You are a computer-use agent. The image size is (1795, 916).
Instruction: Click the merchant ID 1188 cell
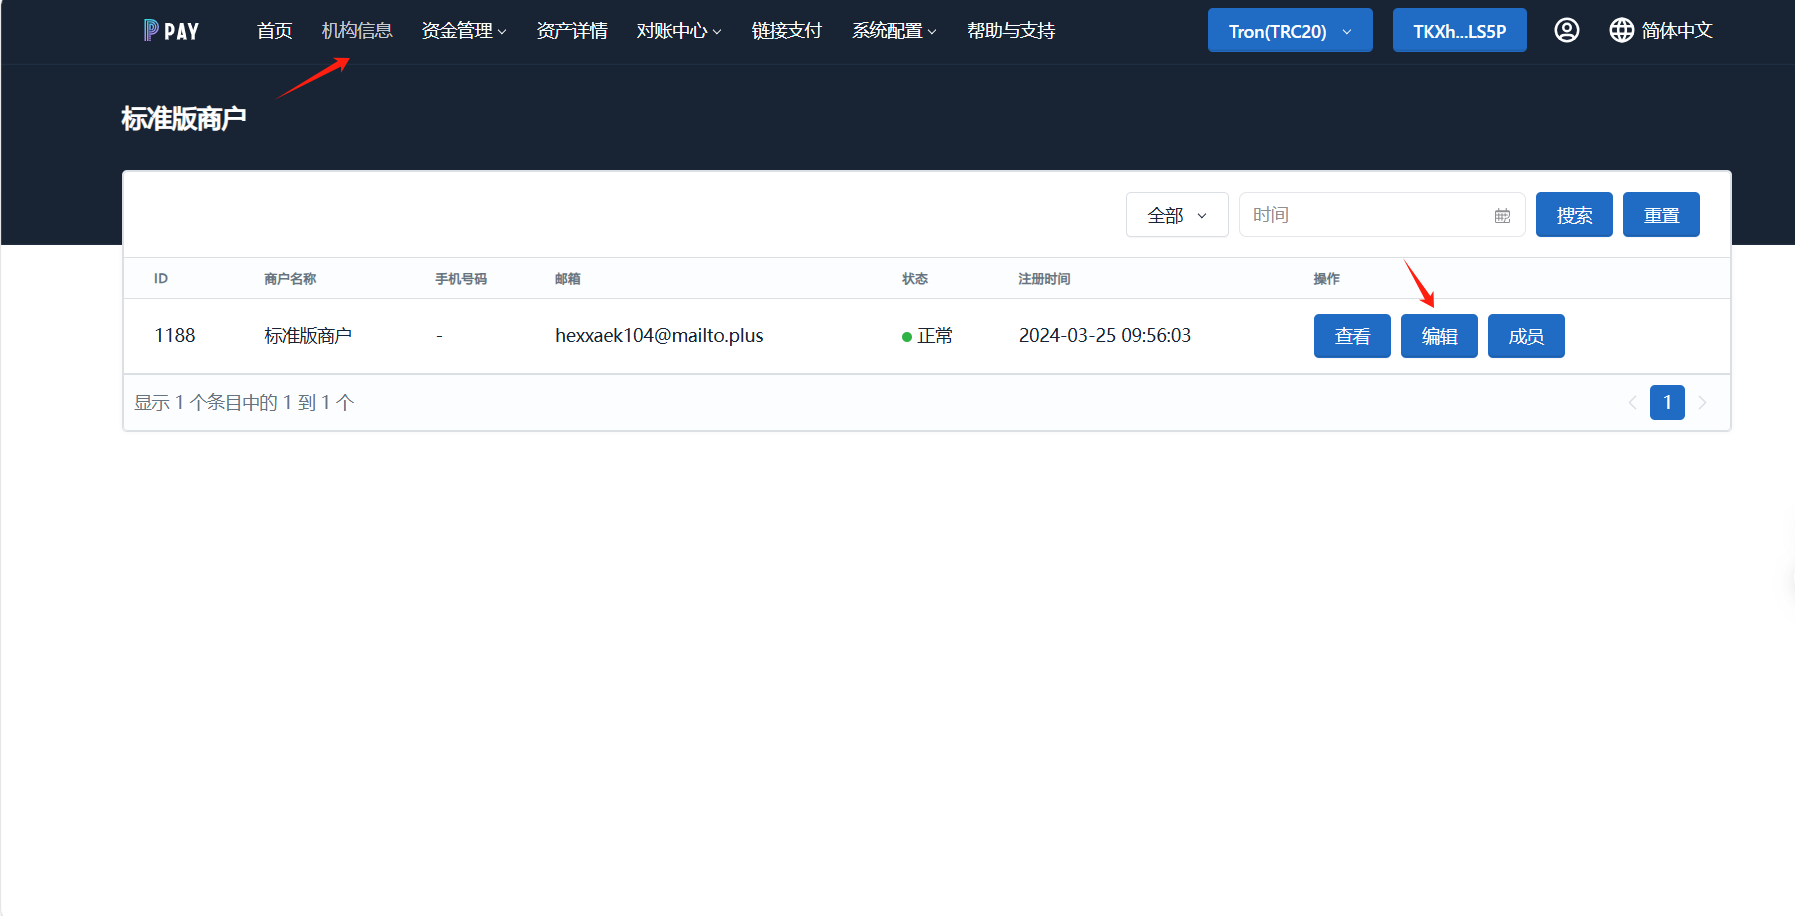pyautogui.click(x=175, y=336)
